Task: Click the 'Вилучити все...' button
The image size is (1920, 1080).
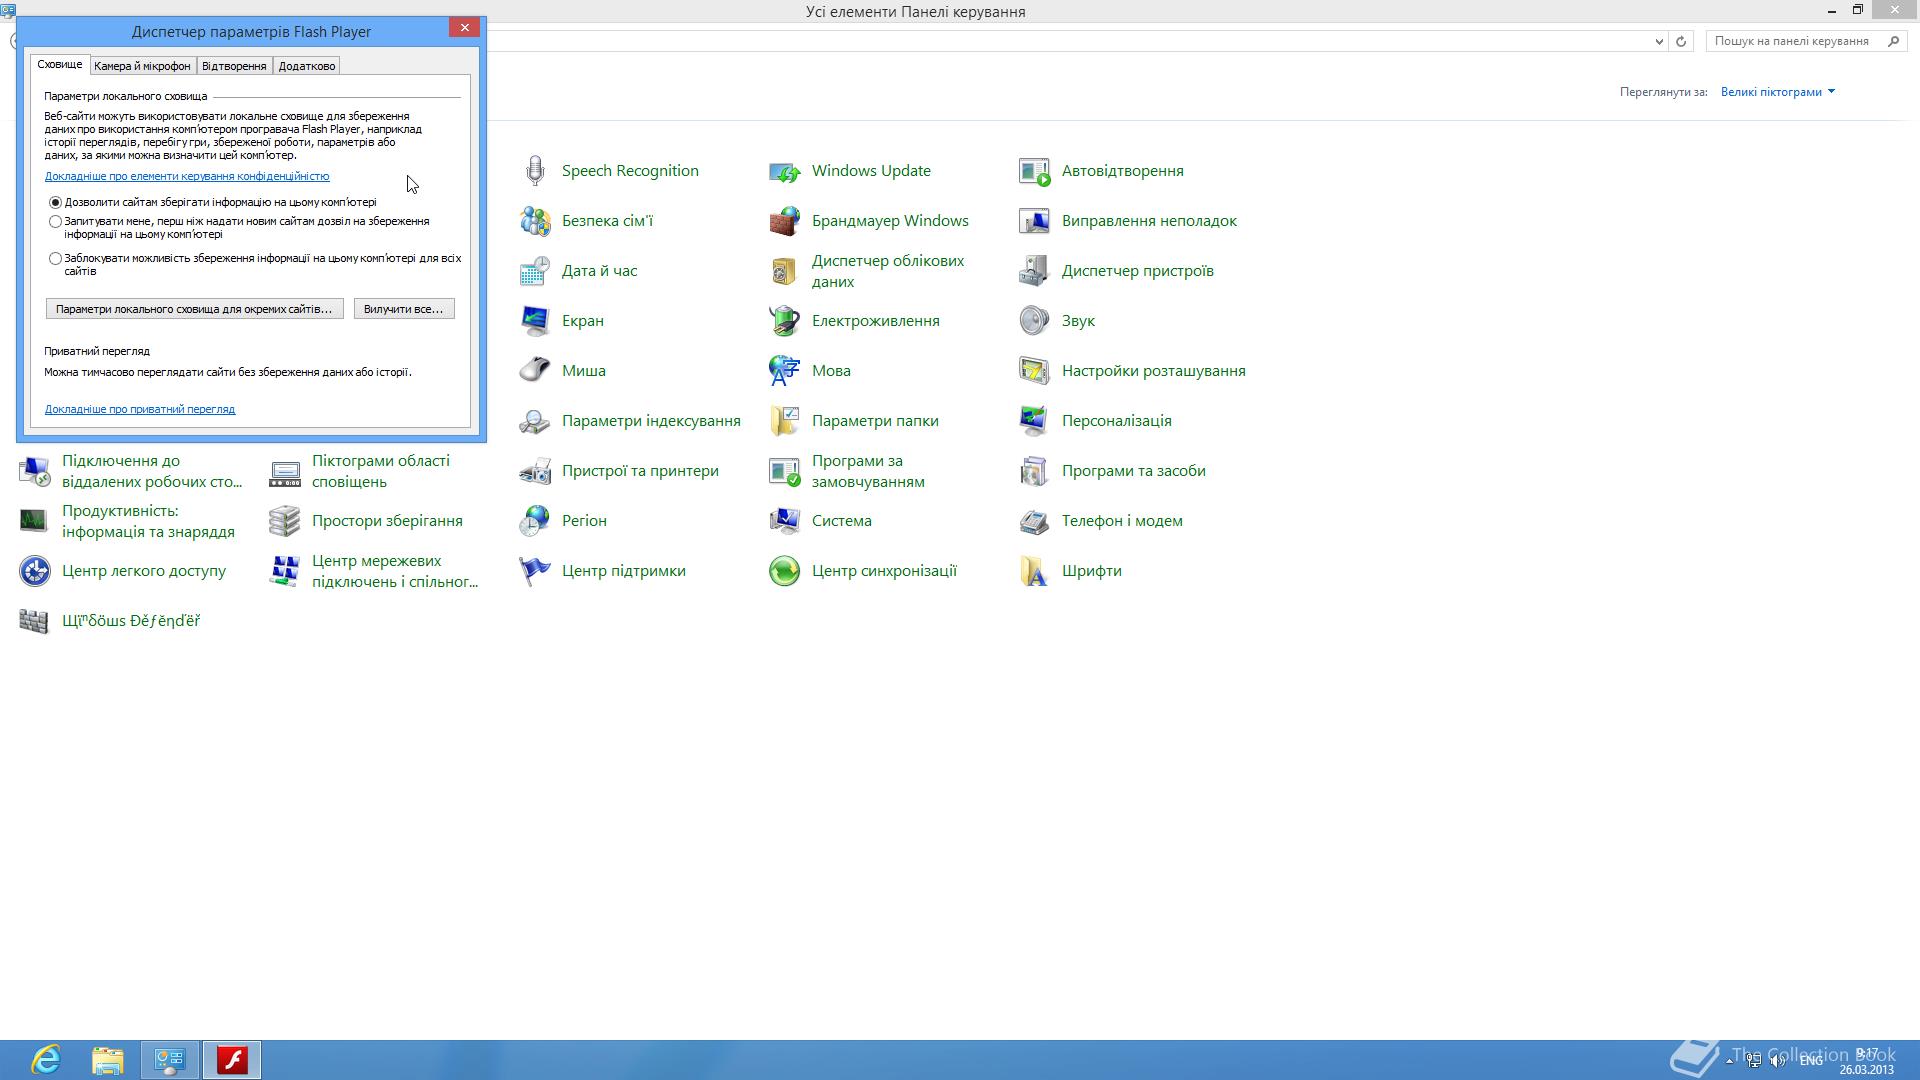Action: (403, 309)
